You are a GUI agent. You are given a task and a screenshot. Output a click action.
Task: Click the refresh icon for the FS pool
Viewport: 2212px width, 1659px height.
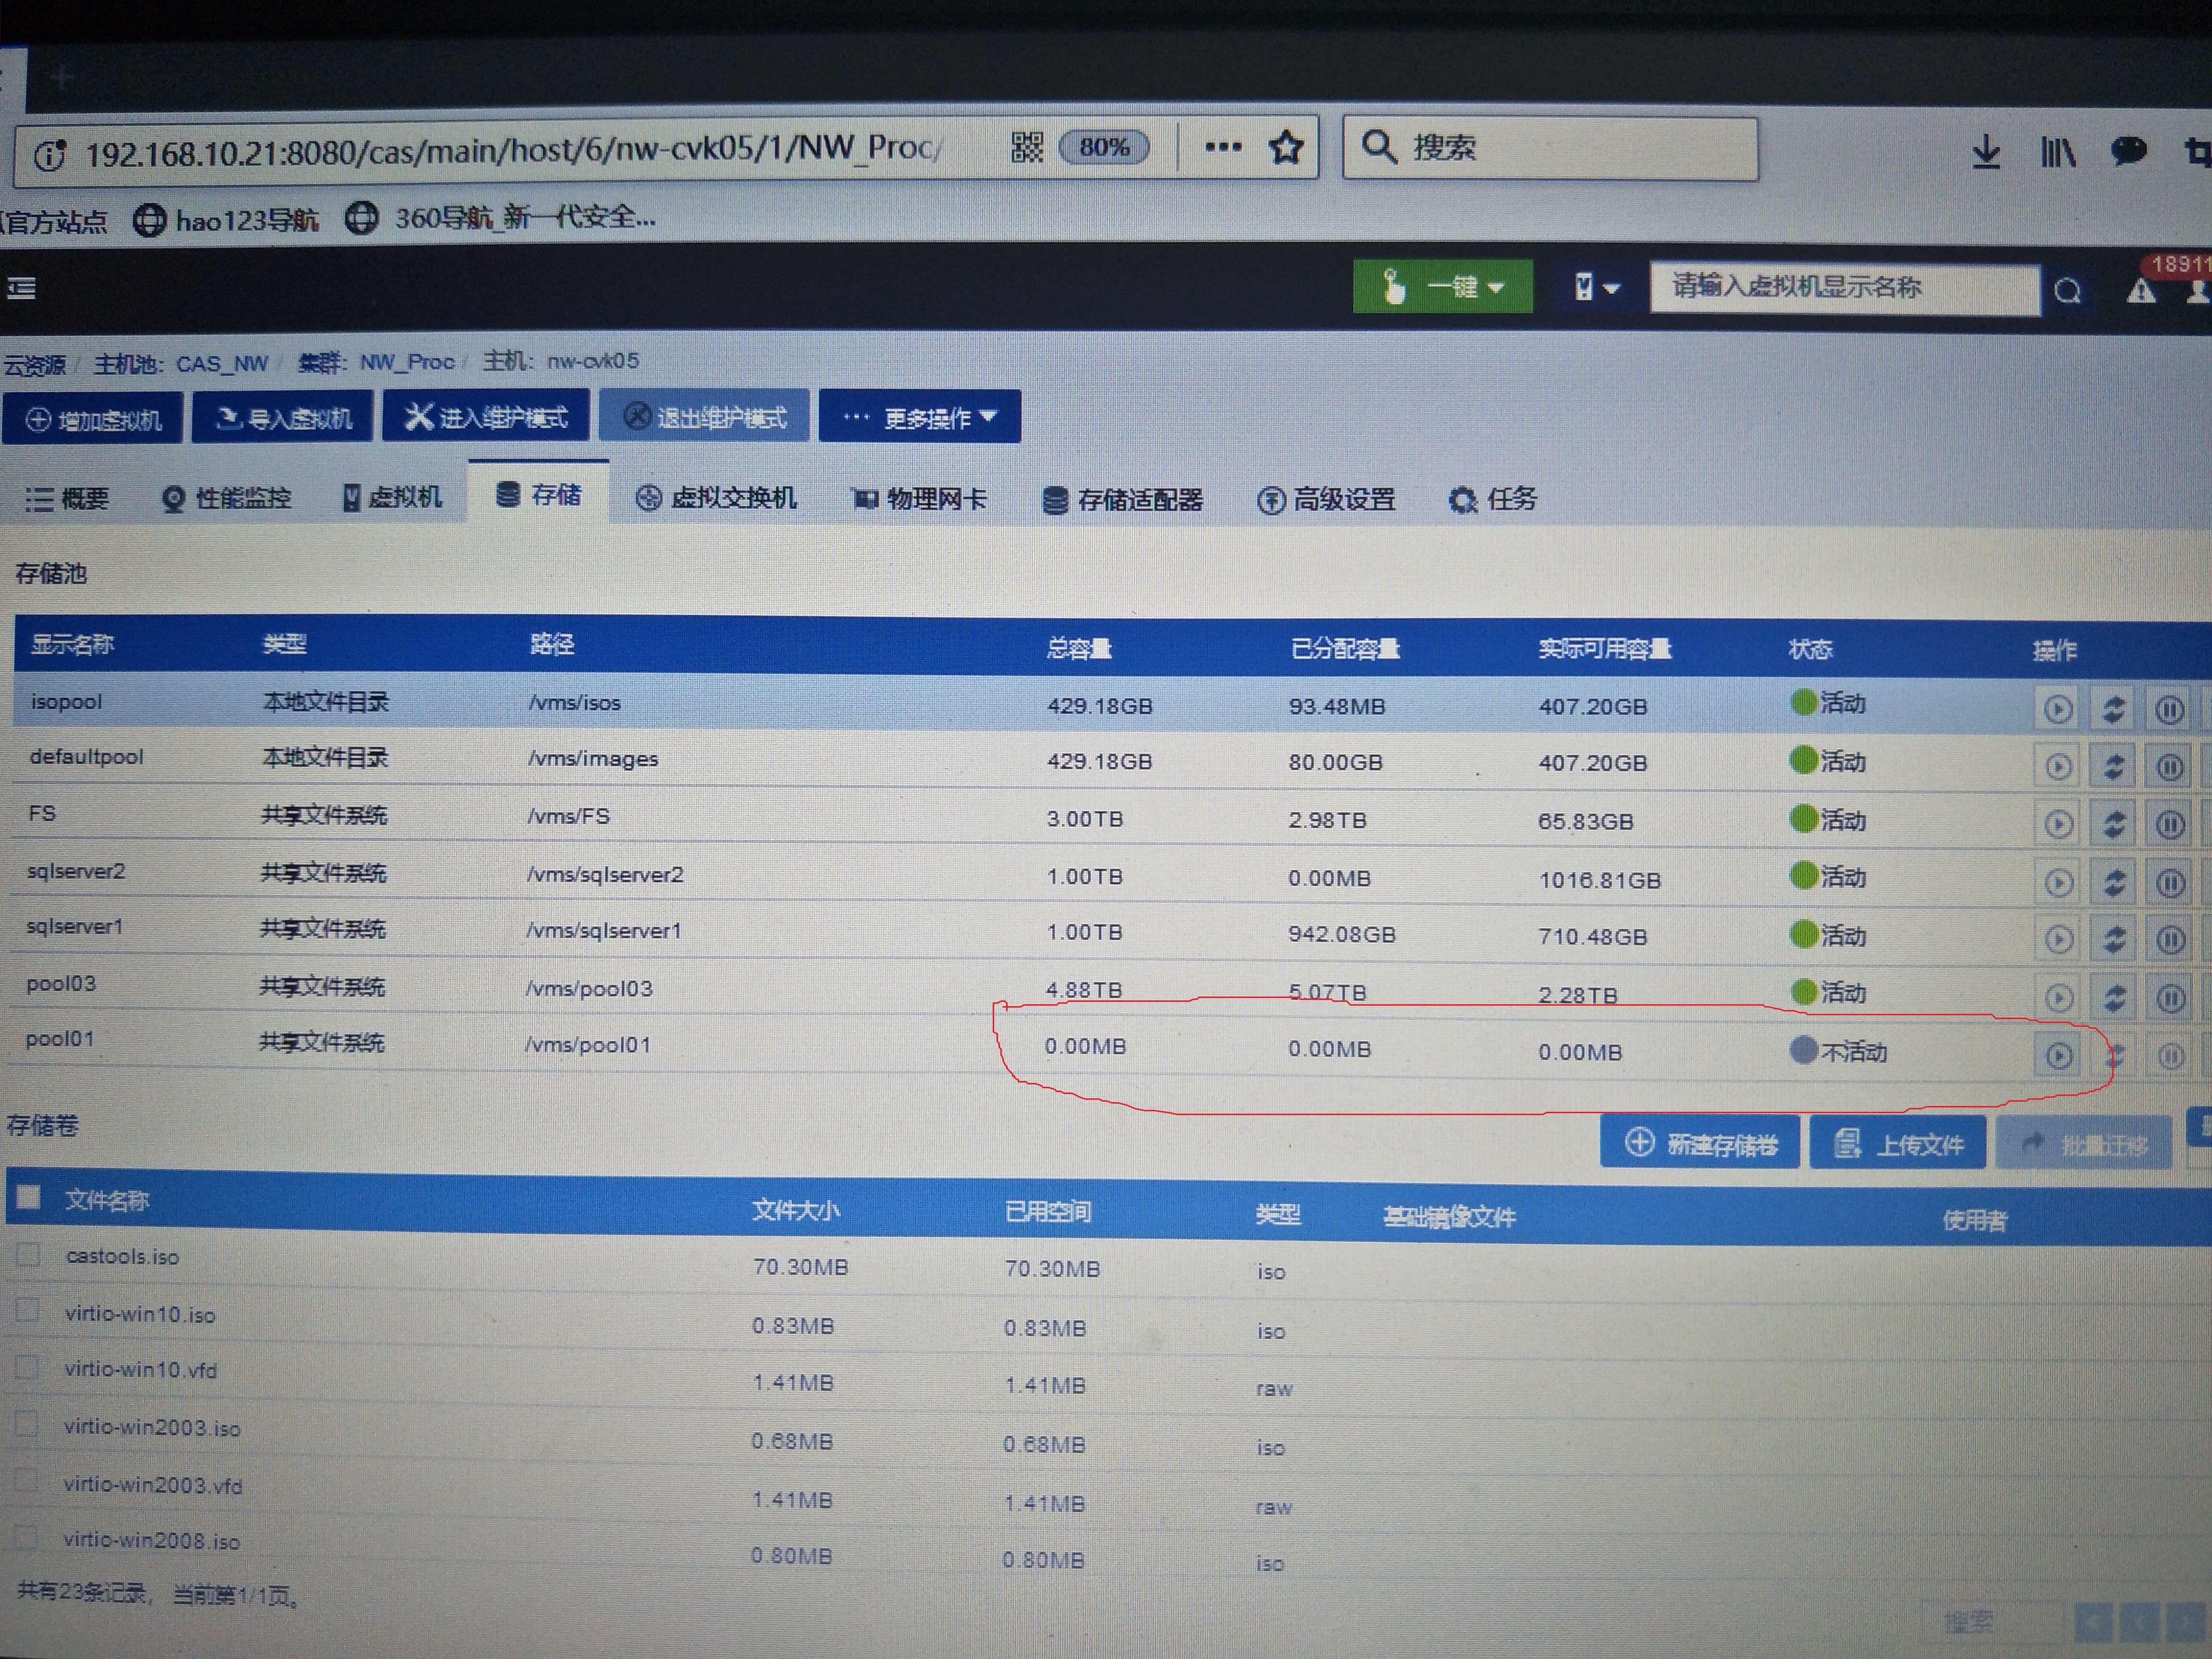tap(2113, 824)
